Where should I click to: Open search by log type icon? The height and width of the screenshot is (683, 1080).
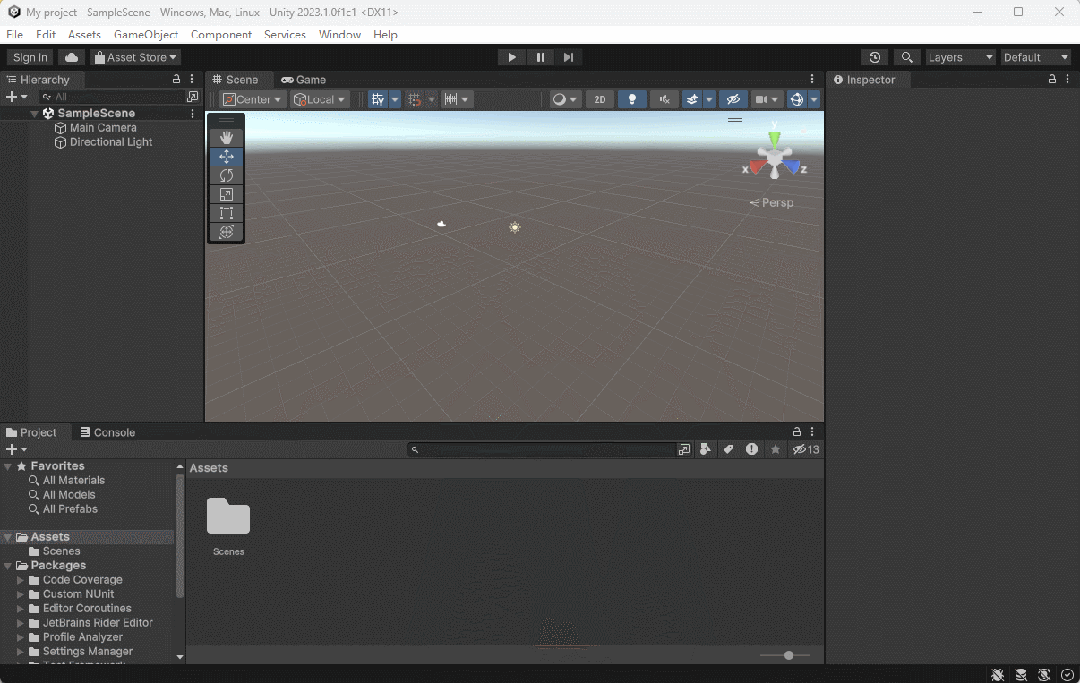click(x=751, y=450)
